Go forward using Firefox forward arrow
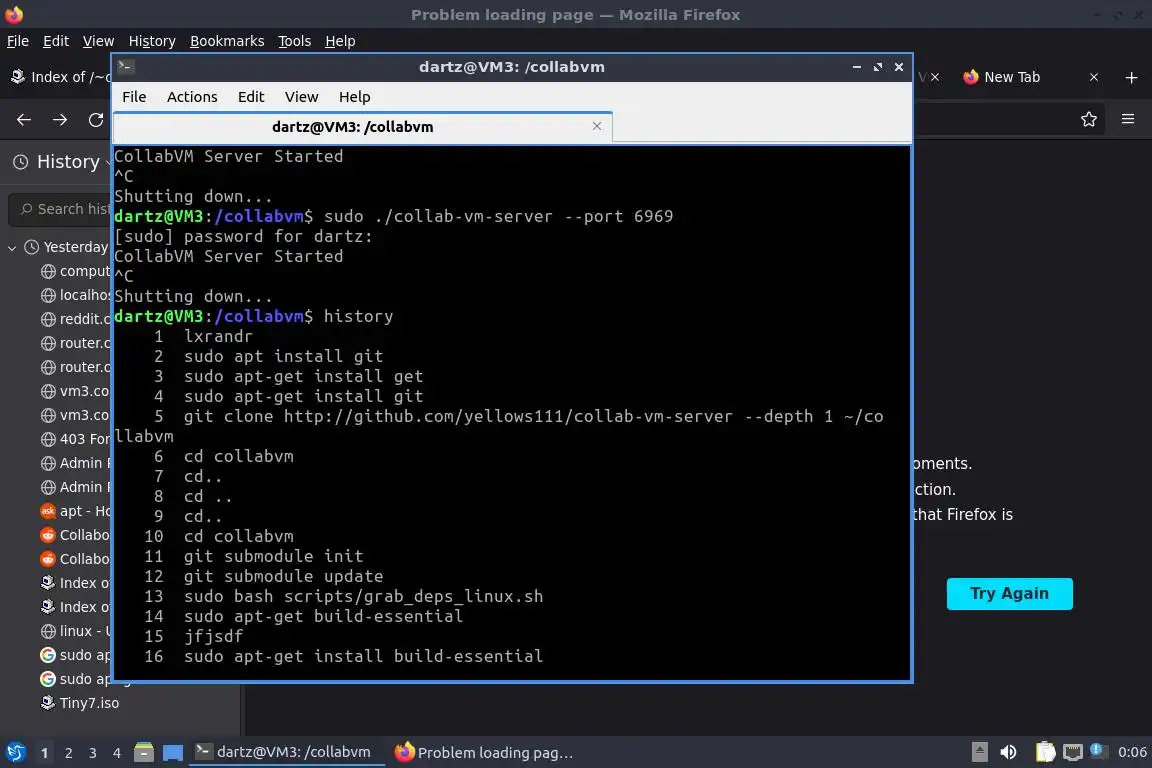The height and width of the screenshot is (768, 1152). 60,119
